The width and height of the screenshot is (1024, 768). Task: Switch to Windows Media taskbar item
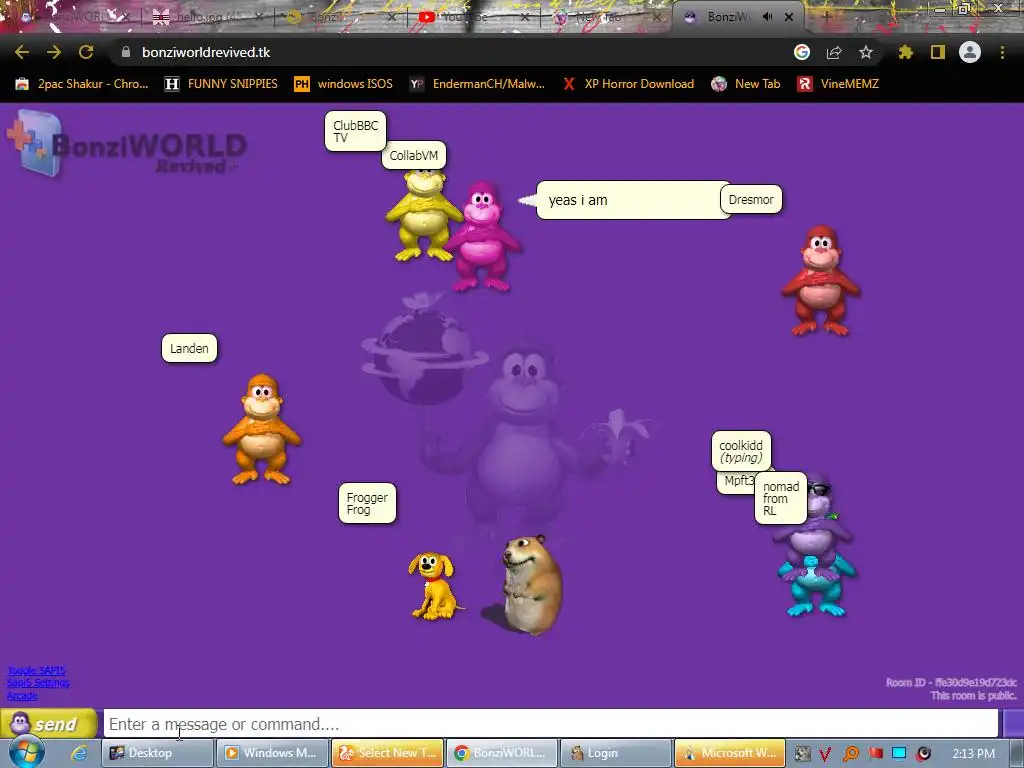click(272, 753)
